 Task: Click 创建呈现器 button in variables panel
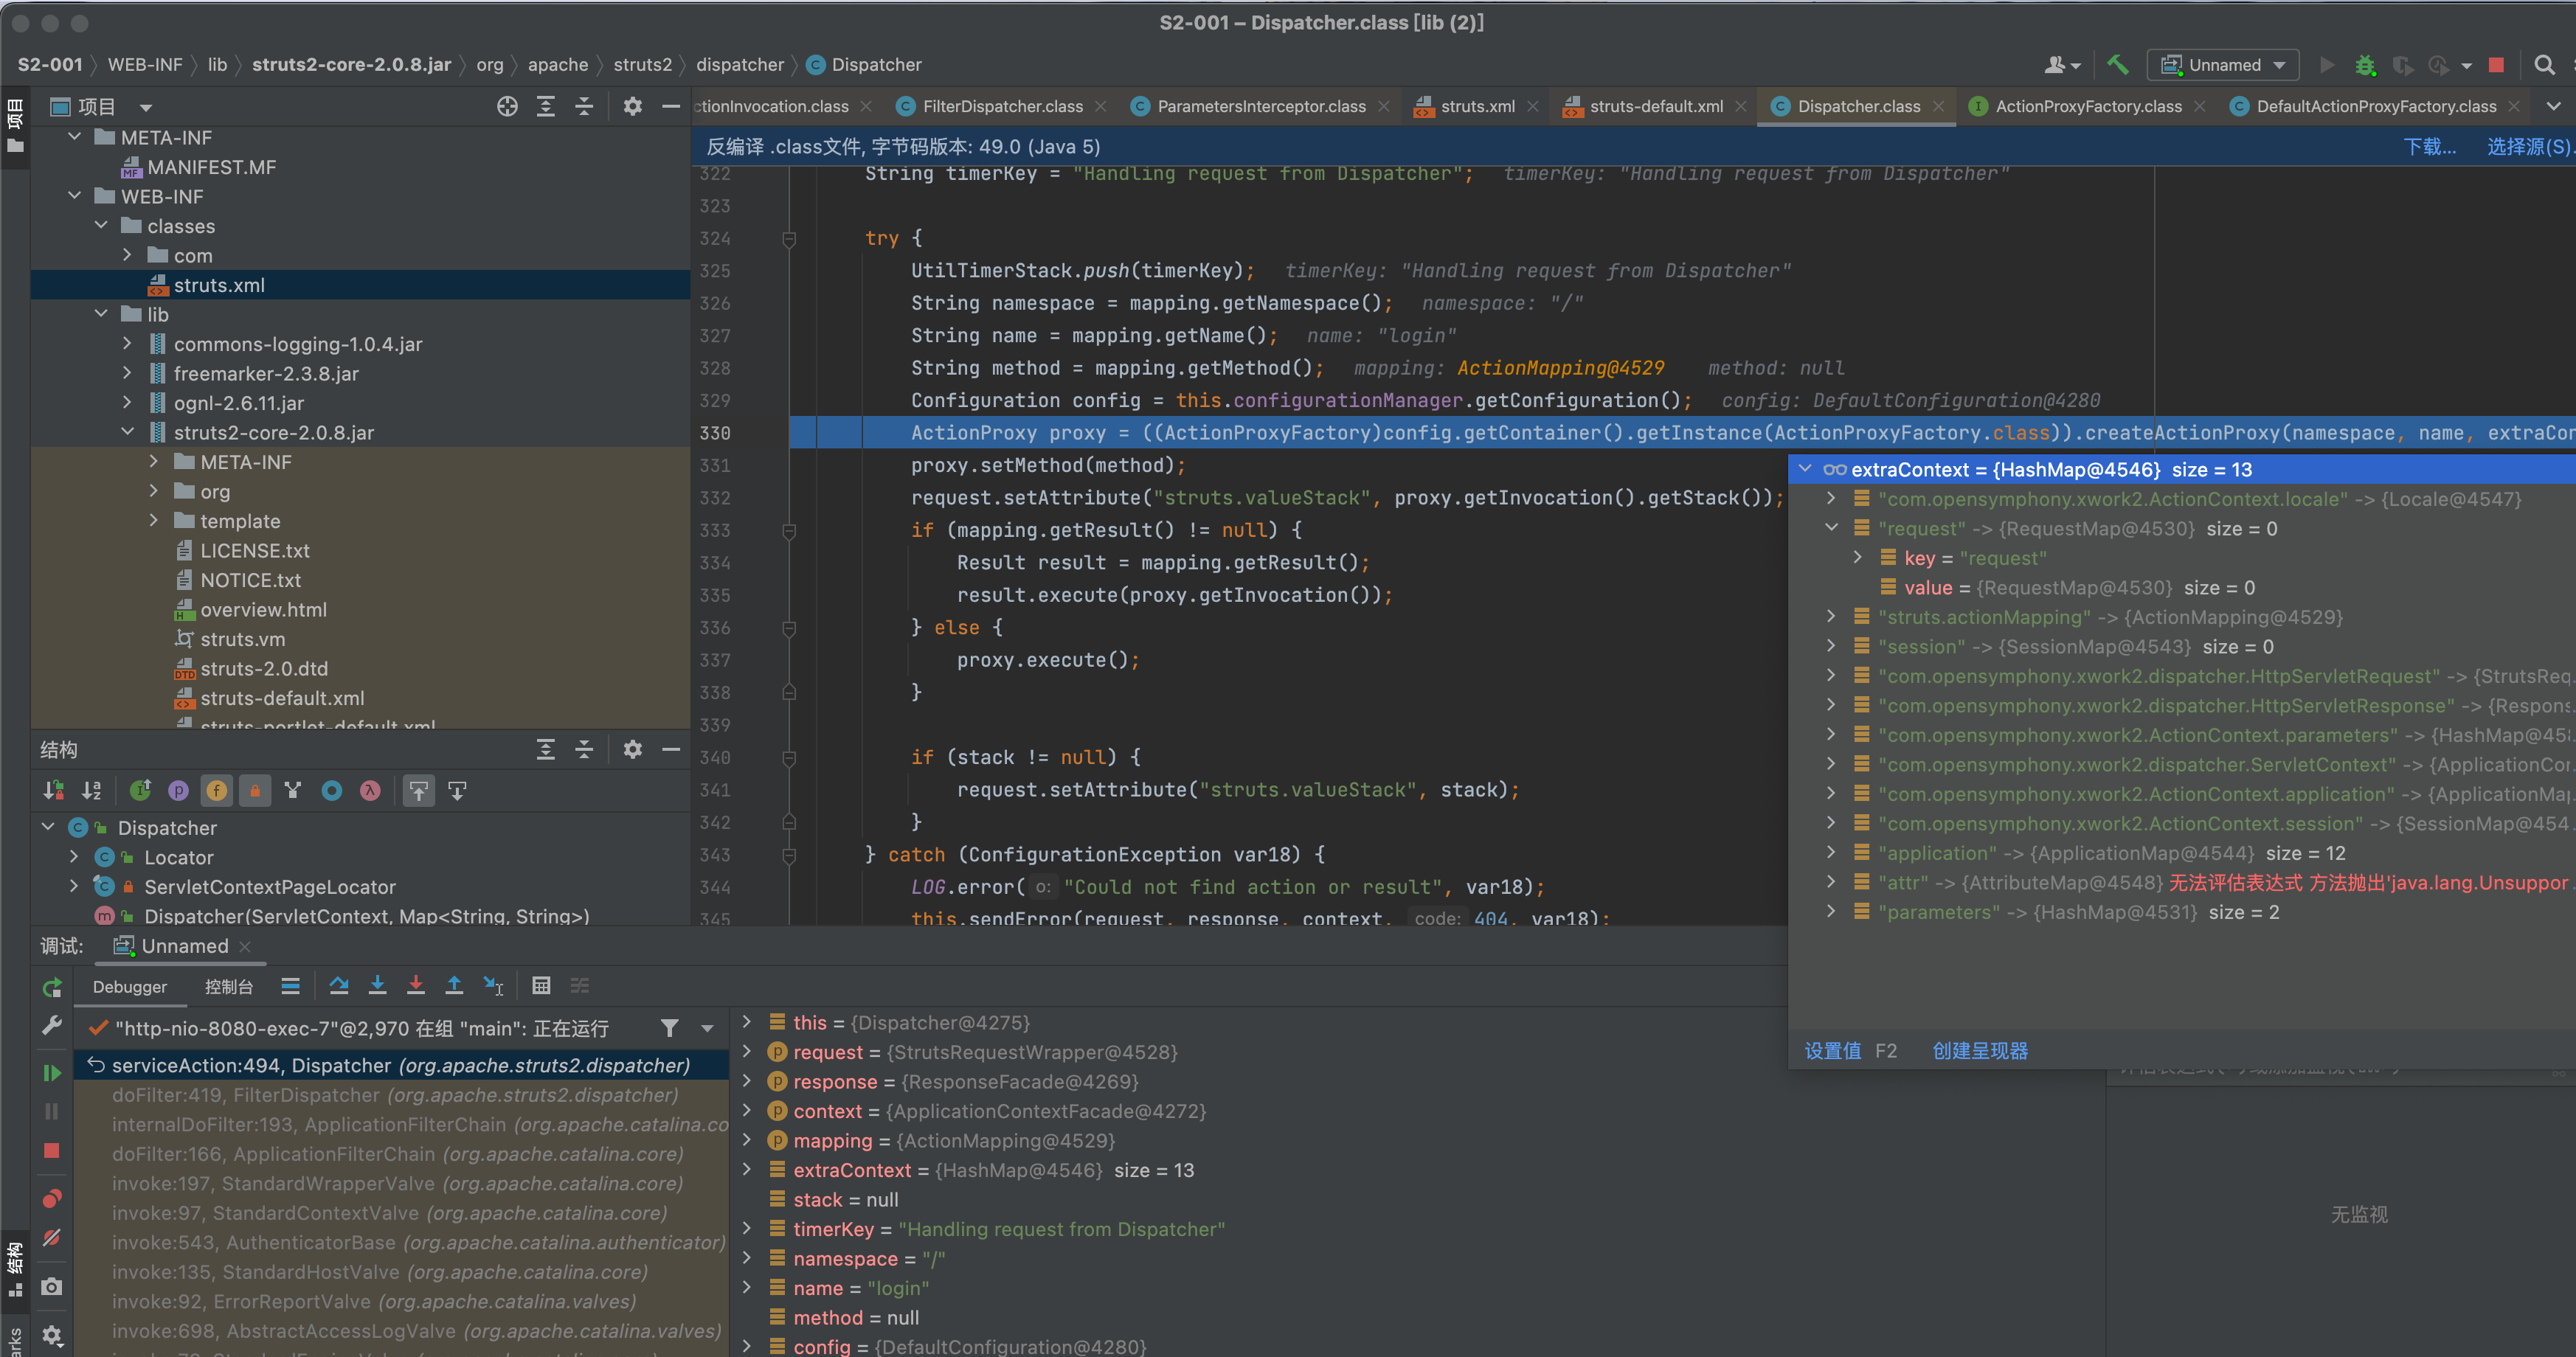pyautogui.click(x=1980, y=1050)
